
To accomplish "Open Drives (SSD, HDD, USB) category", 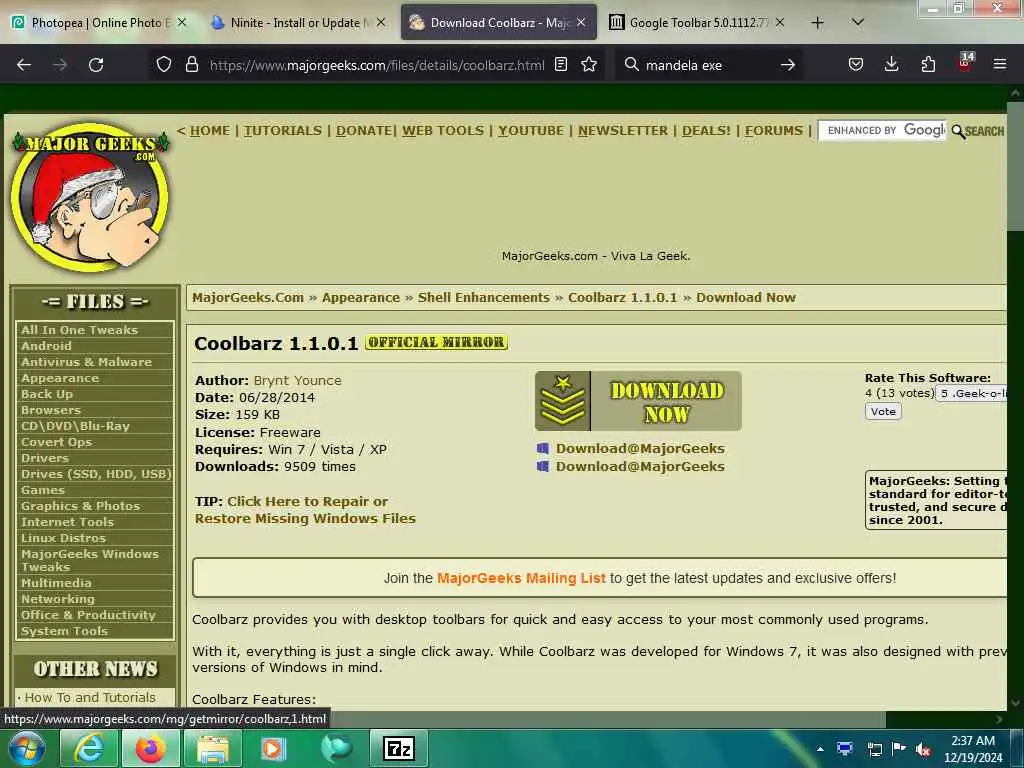I will click(x=96, y=474).
